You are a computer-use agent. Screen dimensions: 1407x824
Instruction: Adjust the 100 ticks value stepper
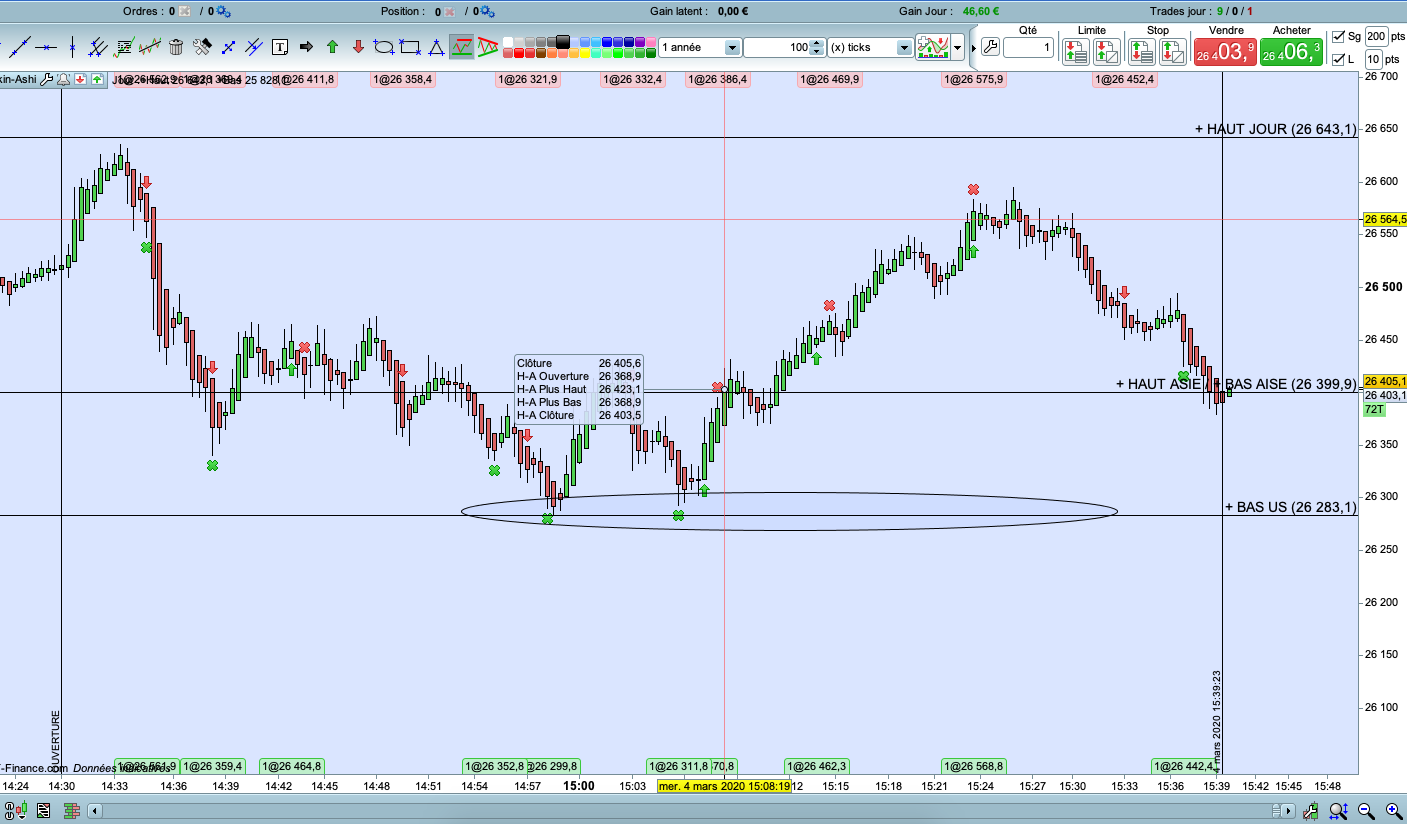tap(817, 47)
